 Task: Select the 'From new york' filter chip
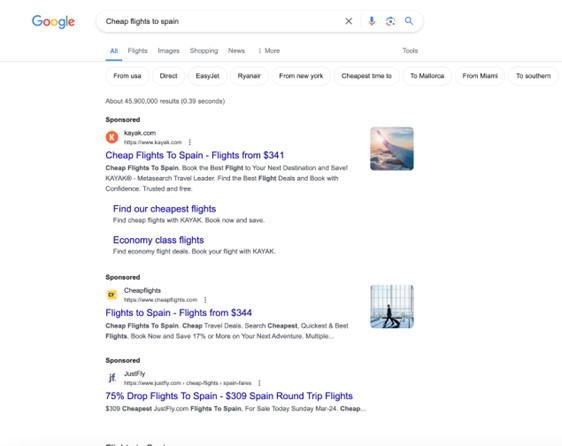pyautogui.click(x=301, y=76)
